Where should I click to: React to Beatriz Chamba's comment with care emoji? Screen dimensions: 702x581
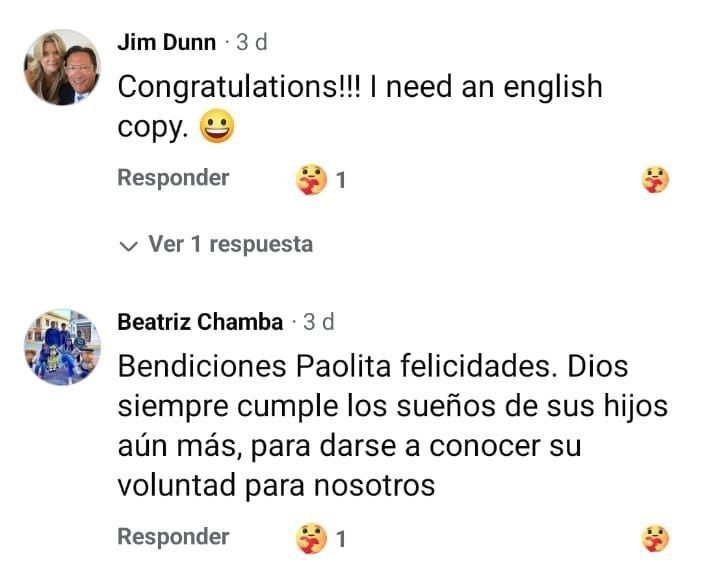pos(655,538)
